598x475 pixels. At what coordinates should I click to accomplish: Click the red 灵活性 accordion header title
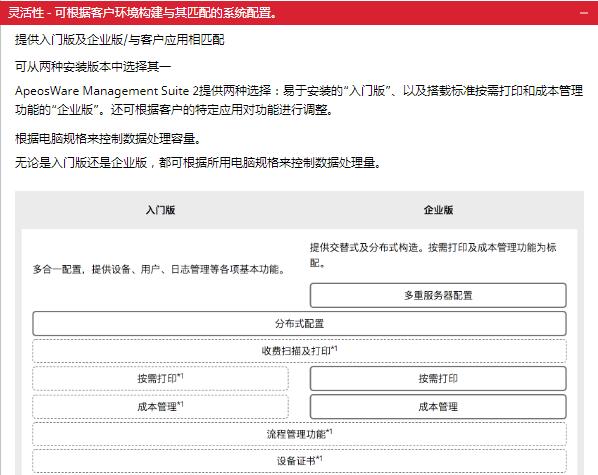142,13
